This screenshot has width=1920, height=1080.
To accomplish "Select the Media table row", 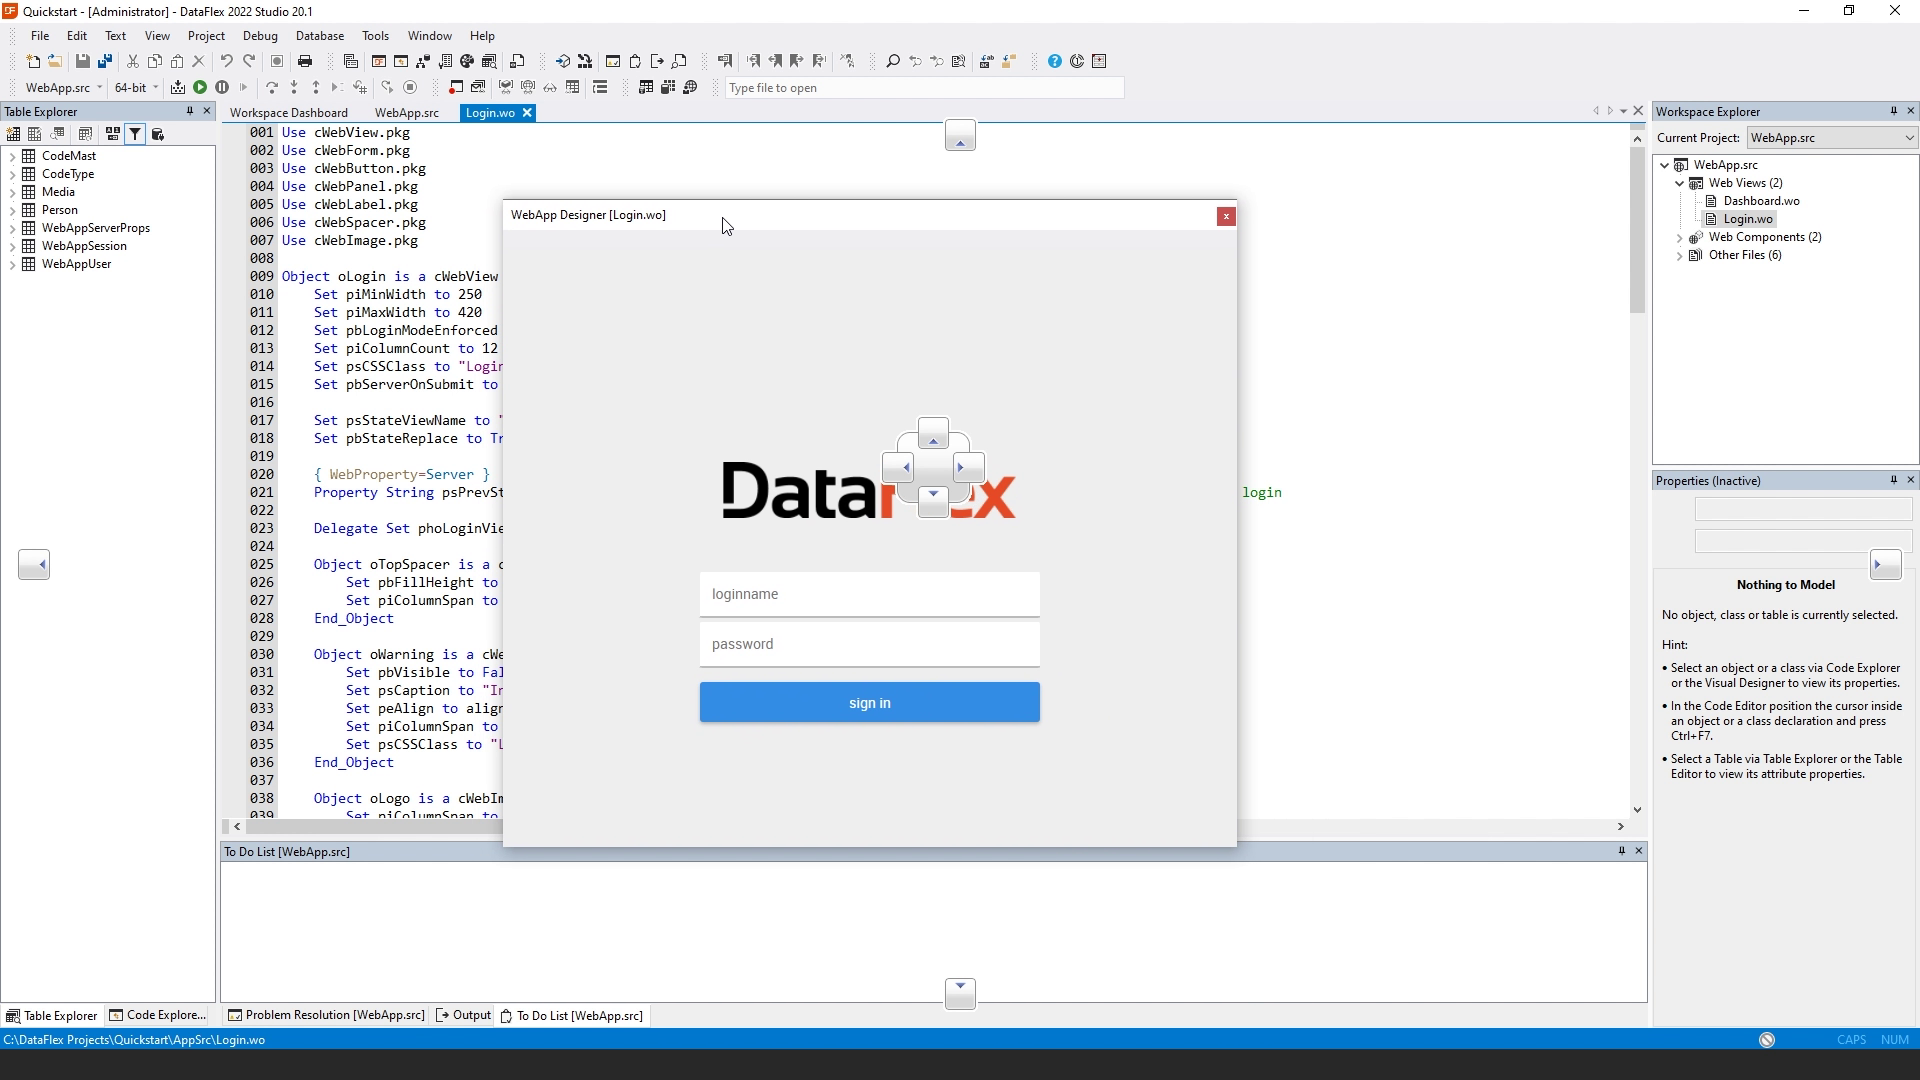I will pos(58,192).
